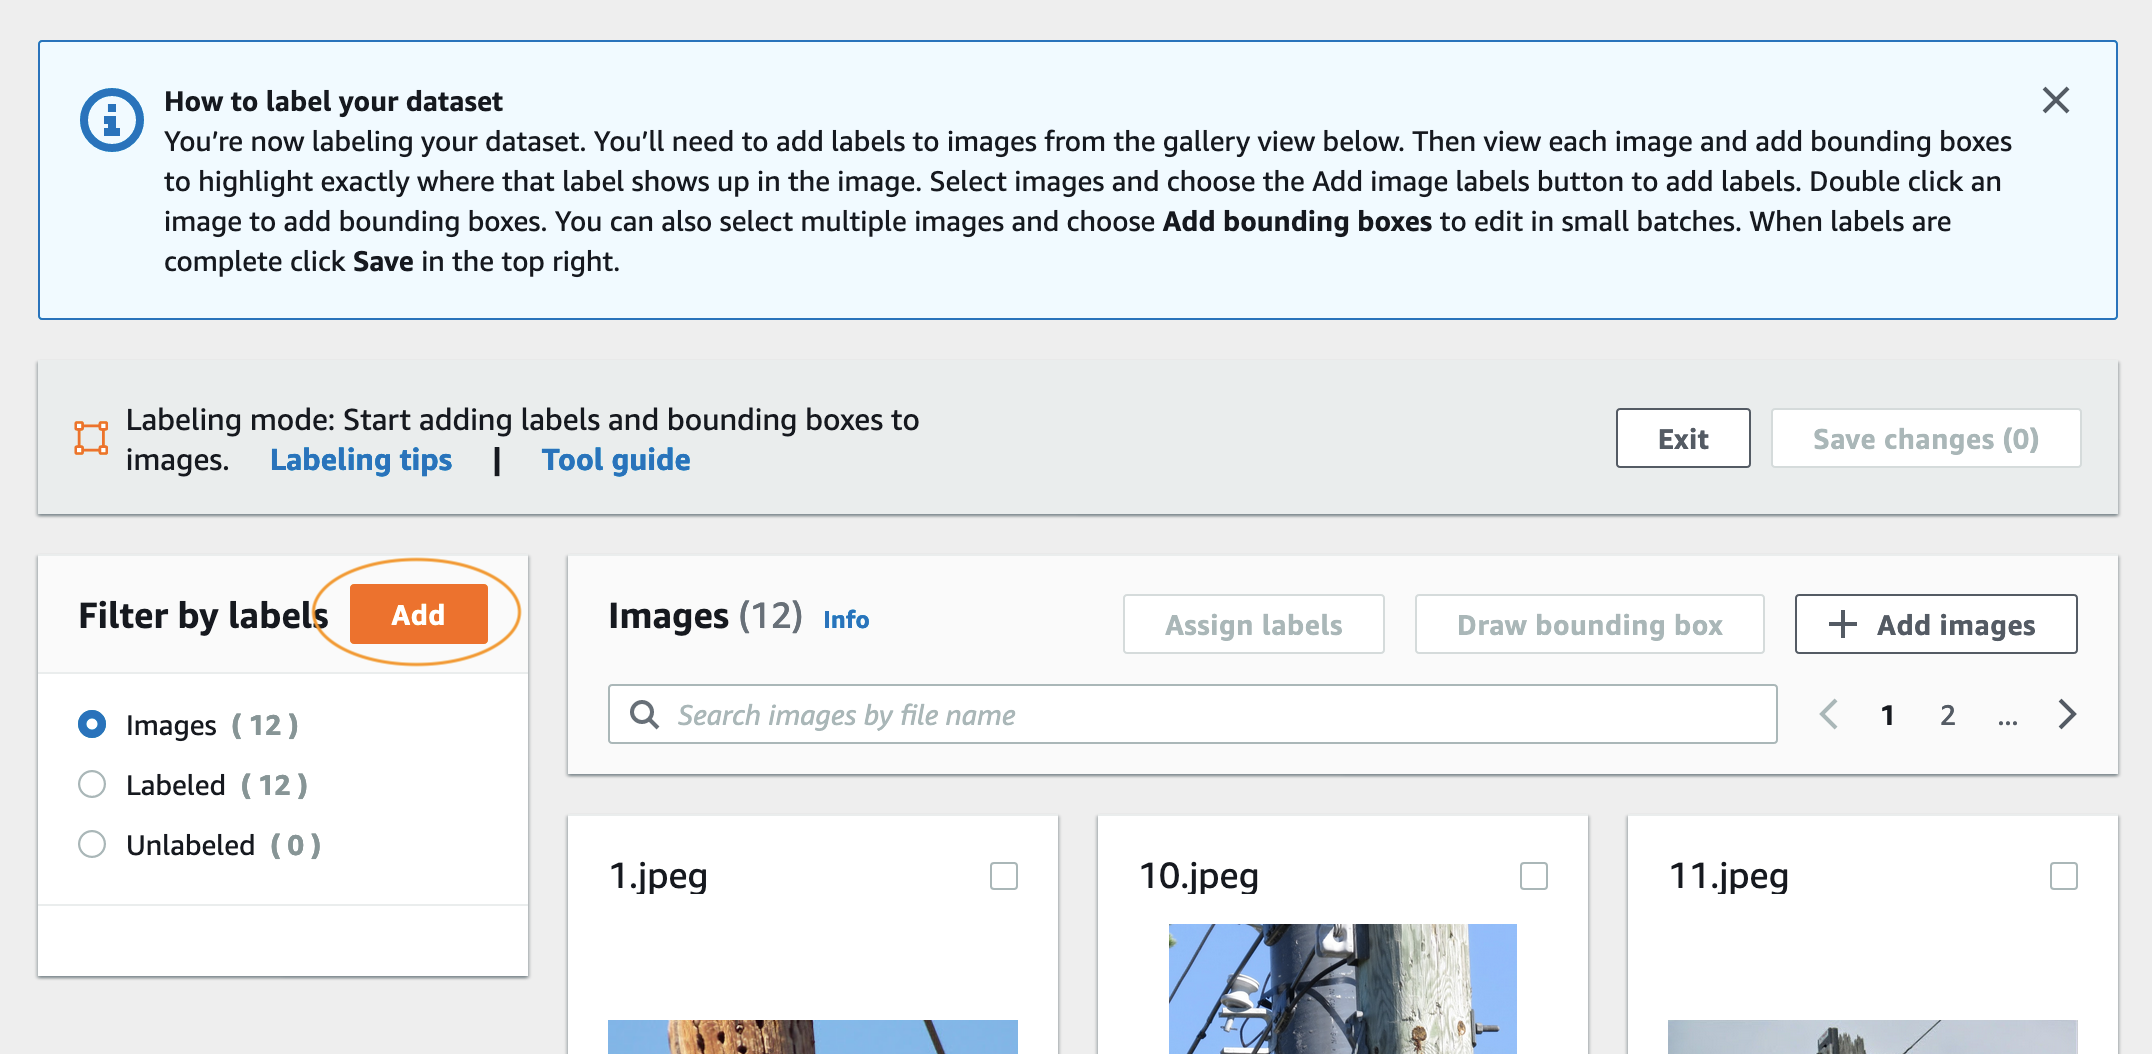2152x1054 pixels.
Task: Select the Unlabeled (0) radio option
Action: [x=92, y=844]
